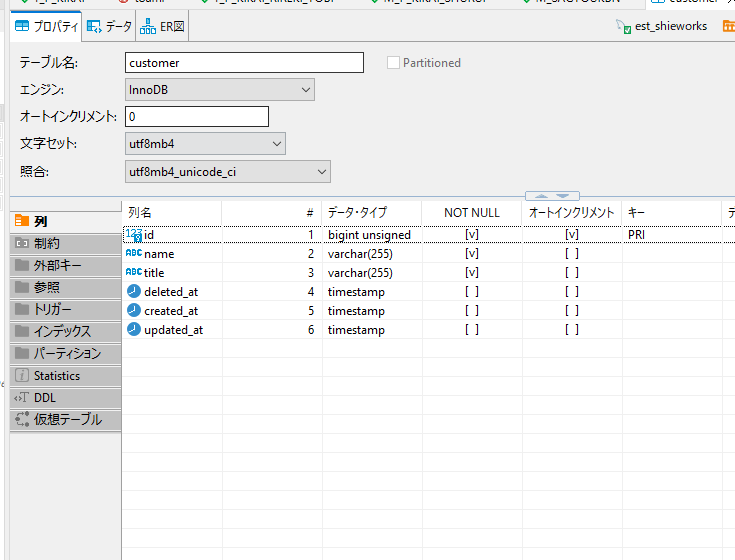The image size is (735, 560).
Task: Sort by the オートインクリメント column header
Action: tap(571, 213)
